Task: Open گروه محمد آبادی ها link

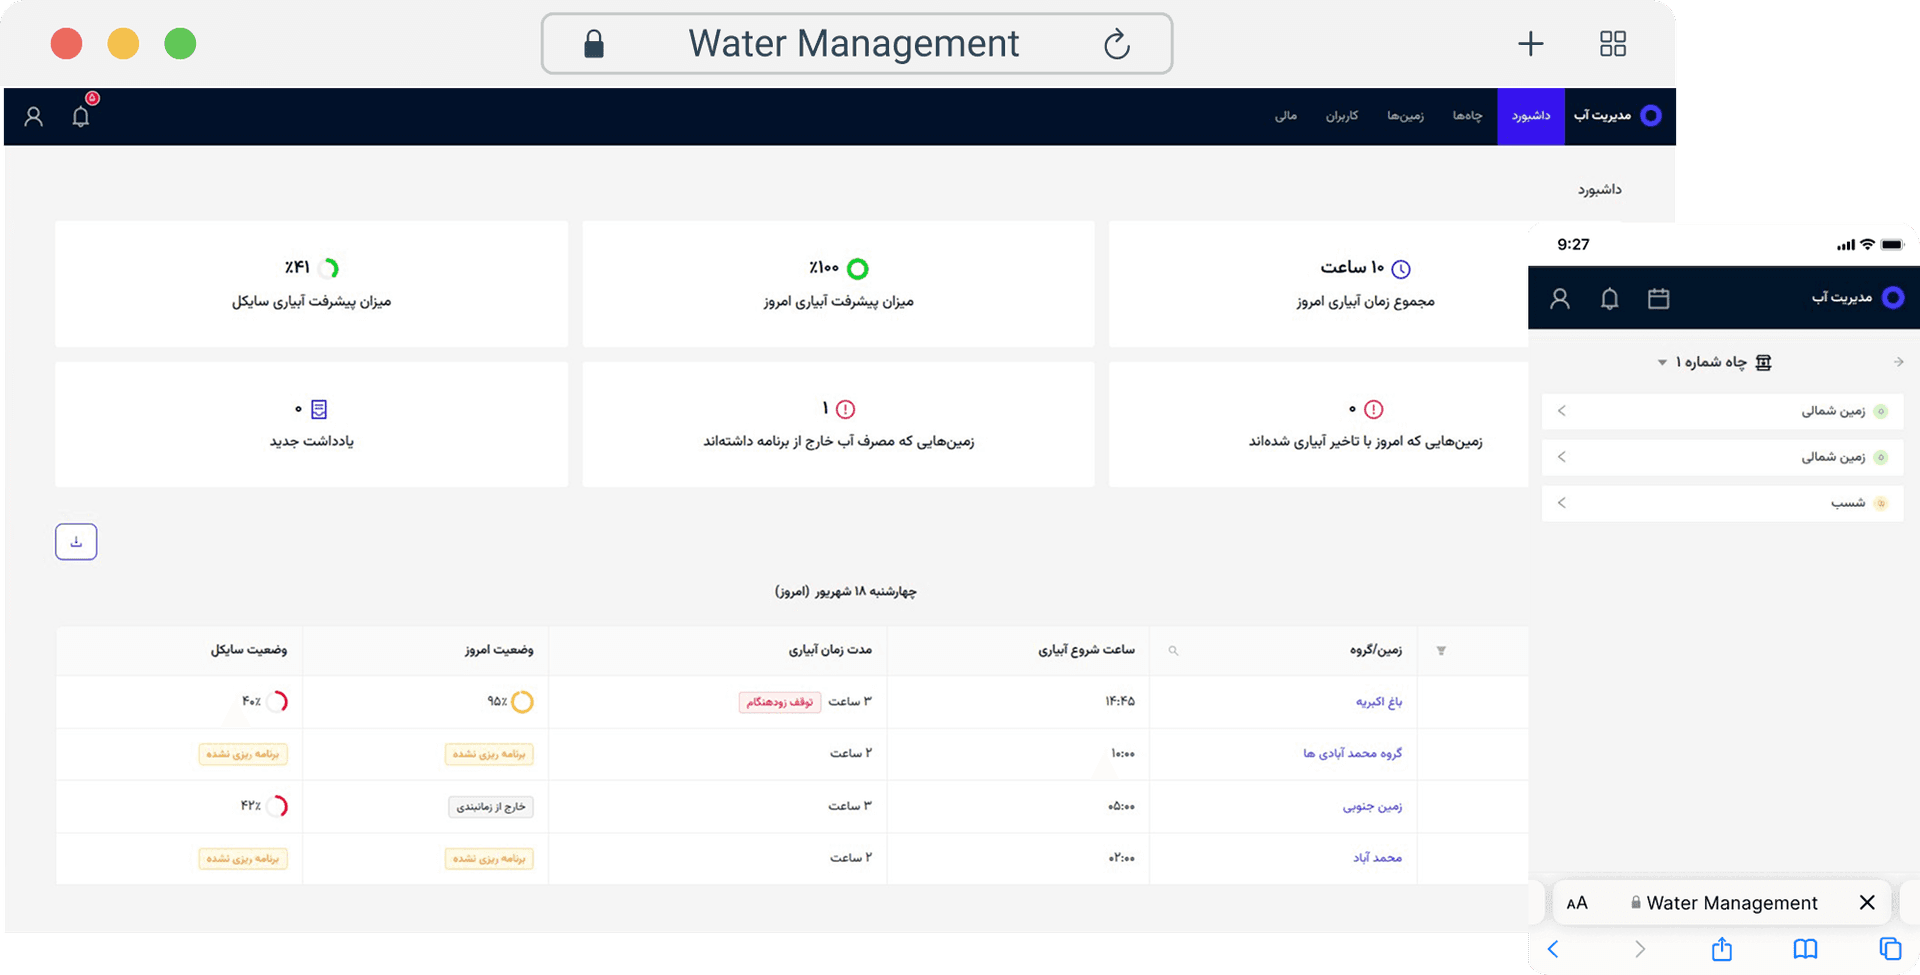Action: [x=1352, y=753]
